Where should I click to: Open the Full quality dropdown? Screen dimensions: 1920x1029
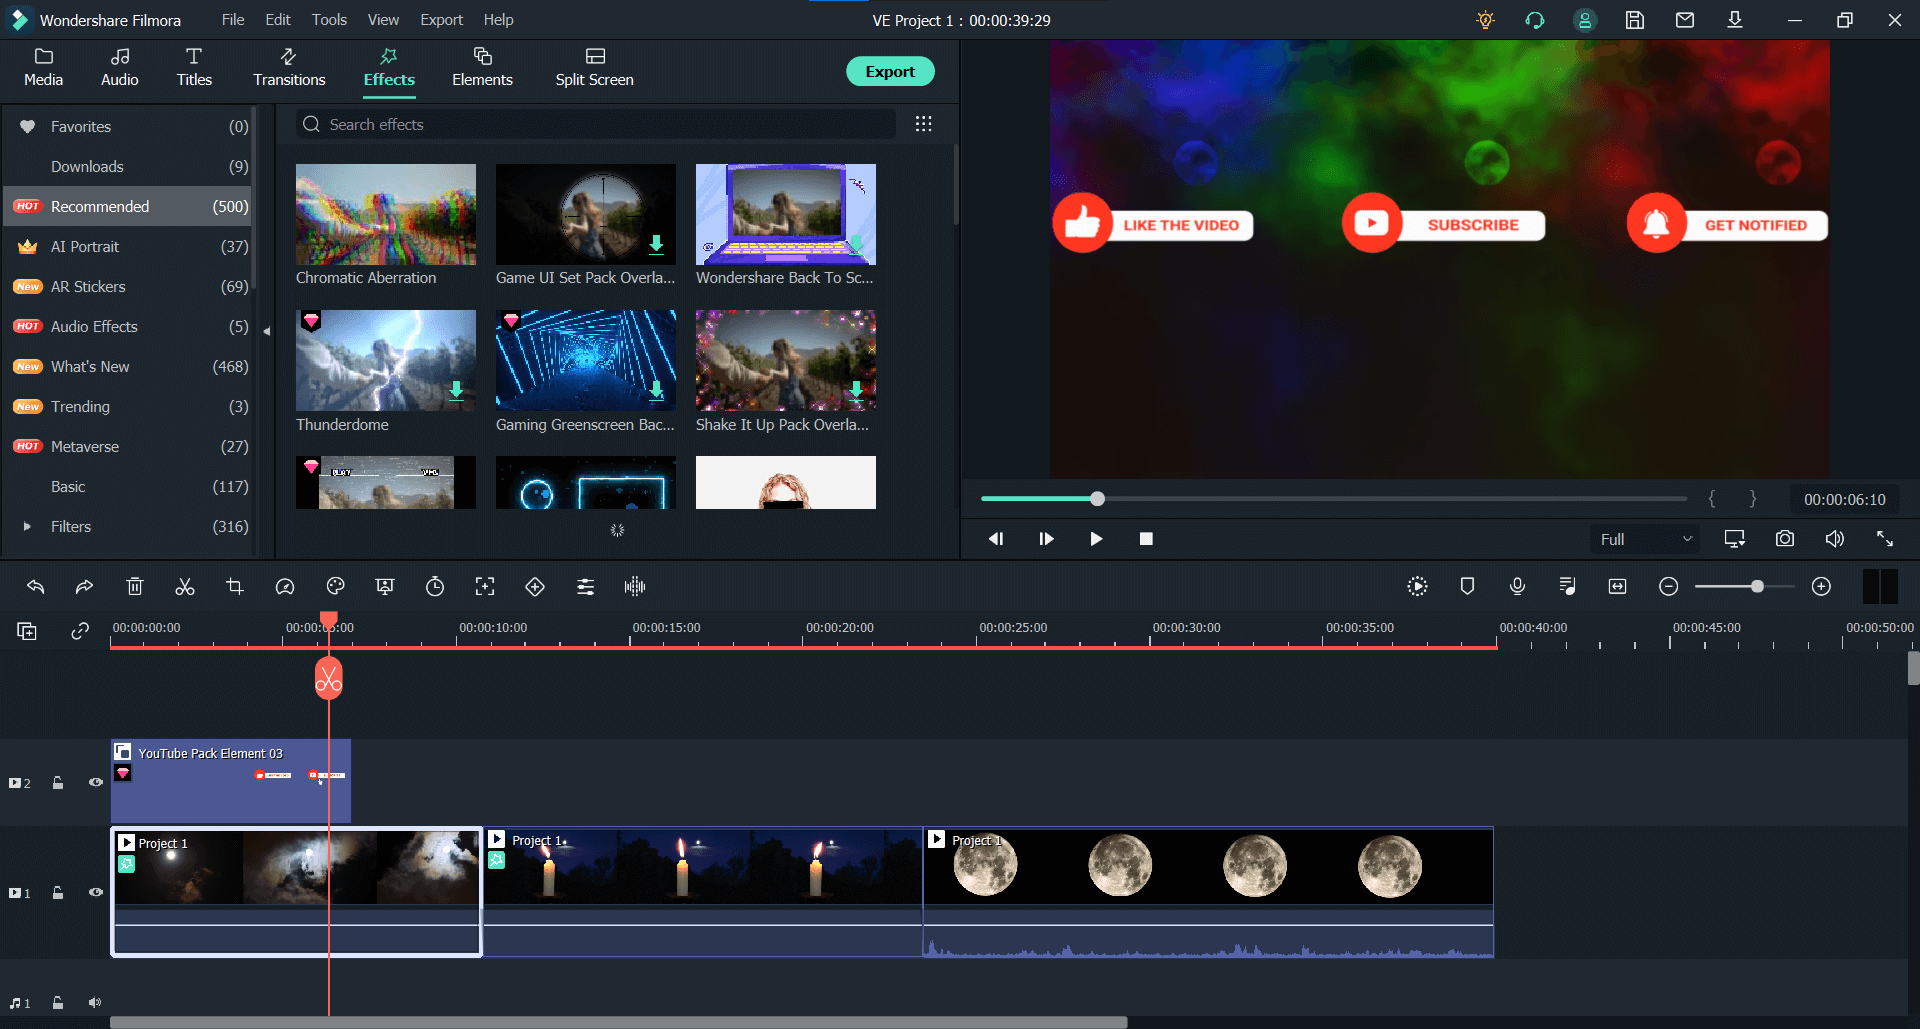coord(1645,539)
